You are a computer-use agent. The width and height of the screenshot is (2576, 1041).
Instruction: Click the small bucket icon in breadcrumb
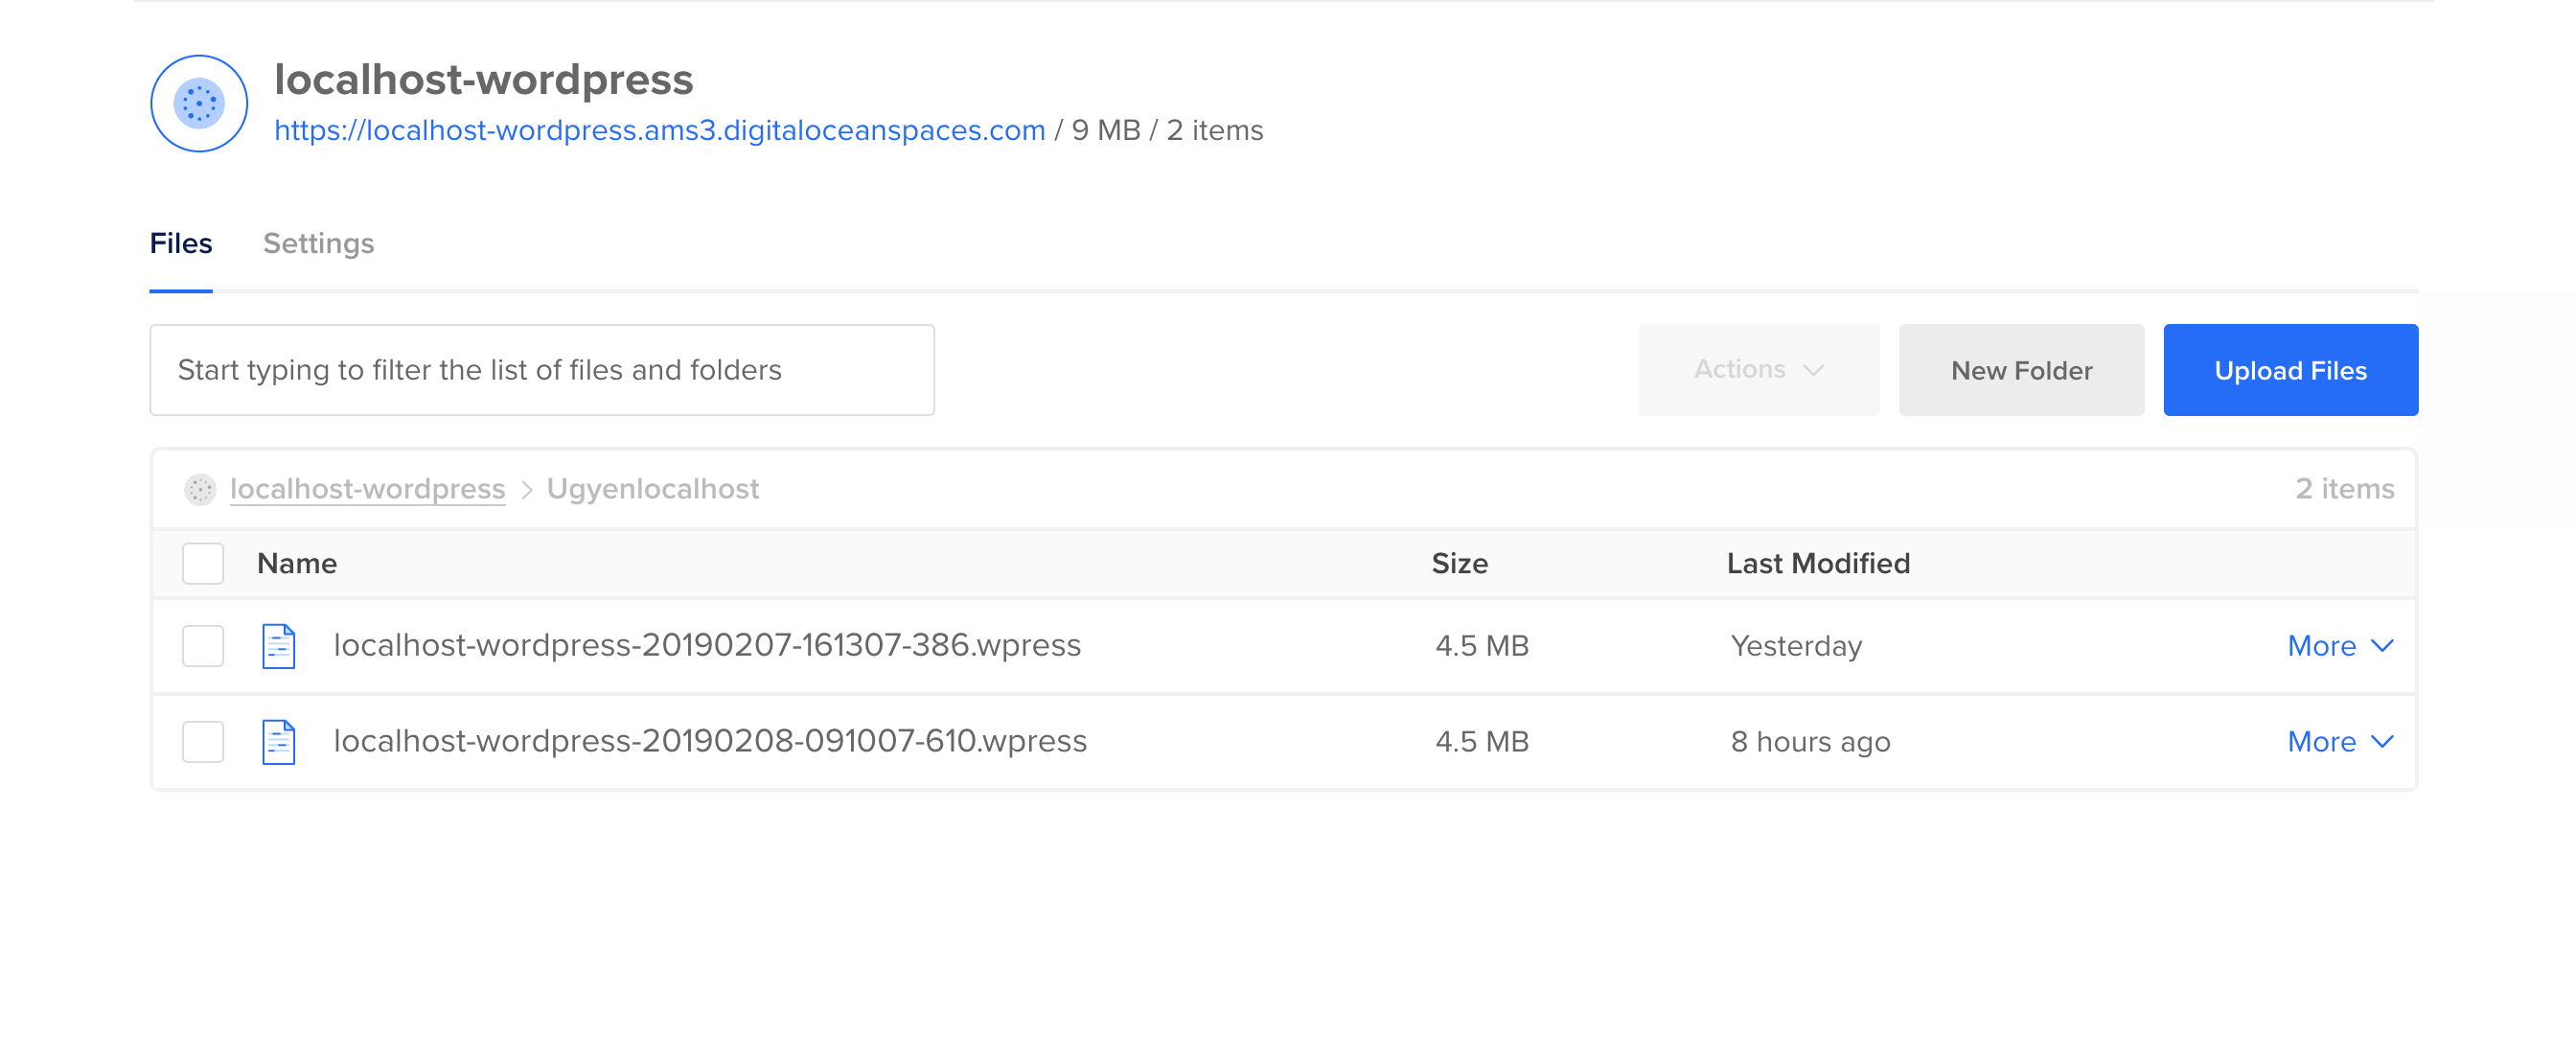click(200, 489)
